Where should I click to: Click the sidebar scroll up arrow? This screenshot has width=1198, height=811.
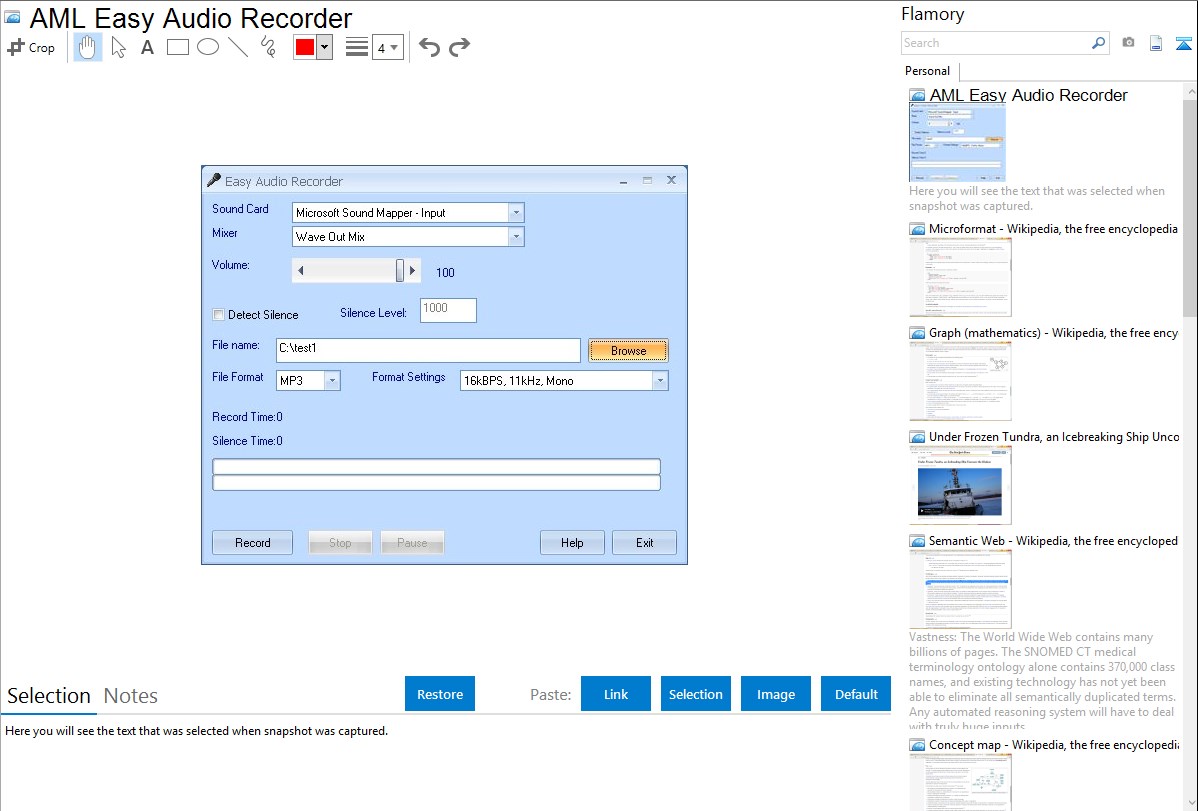tap(1191, 92)
